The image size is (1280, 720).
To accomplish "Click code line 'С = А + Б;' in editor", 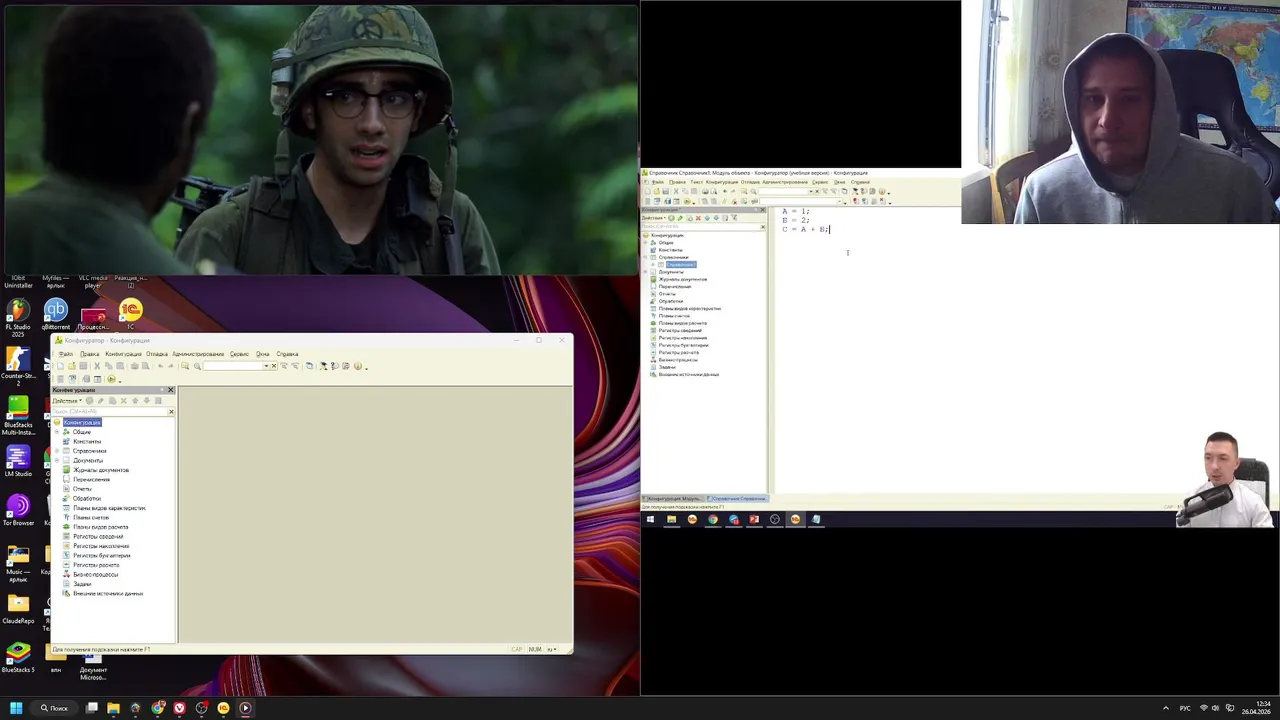I will pos(806,229).
